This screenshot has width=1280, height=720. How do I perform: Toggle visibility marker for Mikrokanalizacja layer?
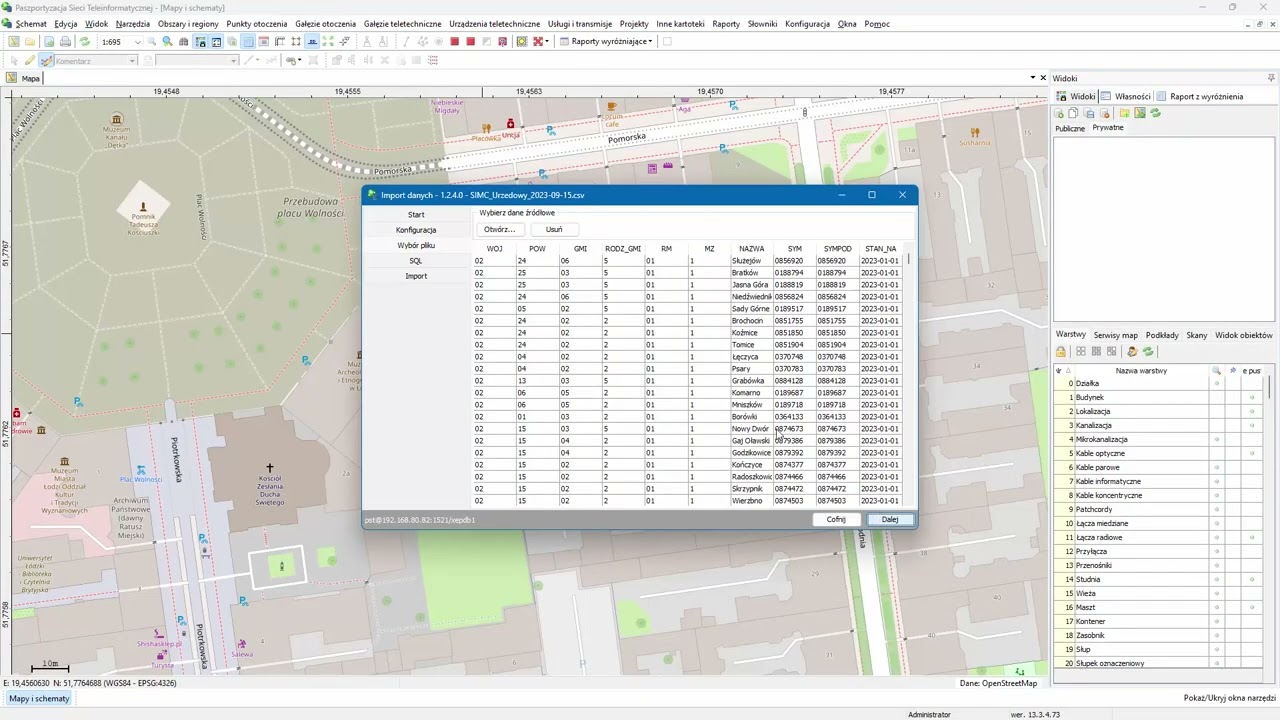click(1217, 440)
